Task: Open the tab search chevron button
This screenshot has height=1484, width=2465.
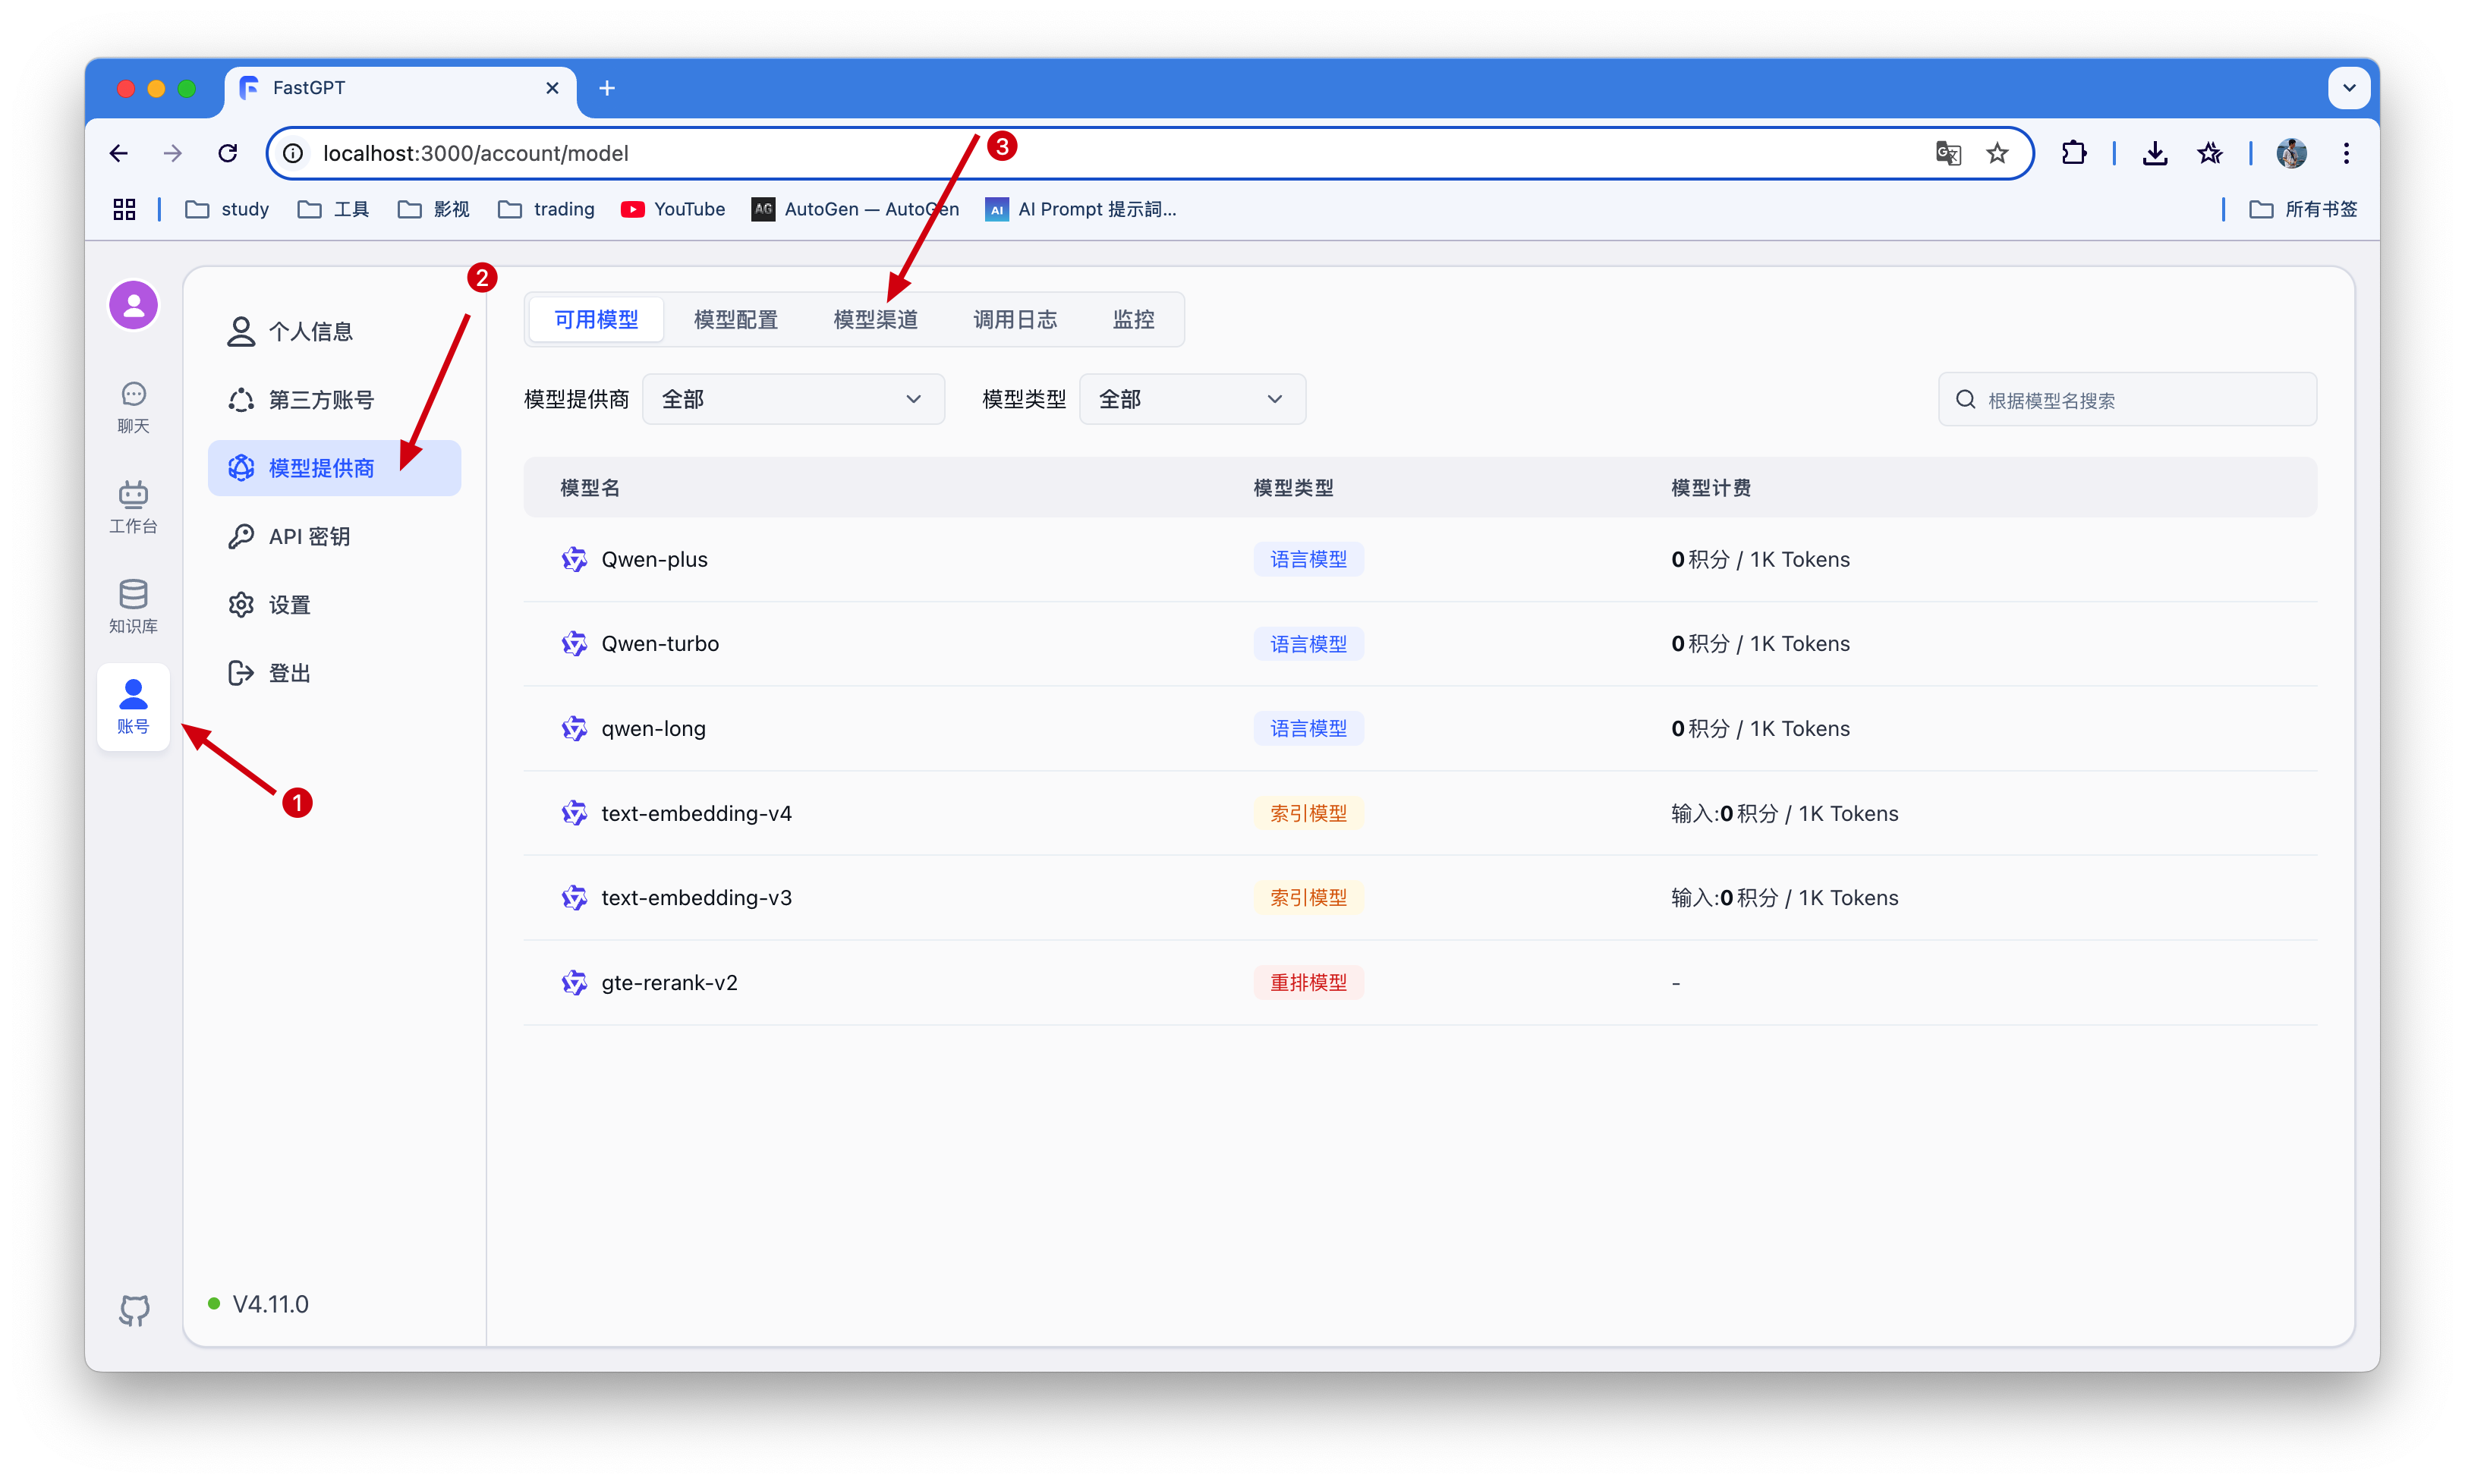Action: pos(2349,88)
